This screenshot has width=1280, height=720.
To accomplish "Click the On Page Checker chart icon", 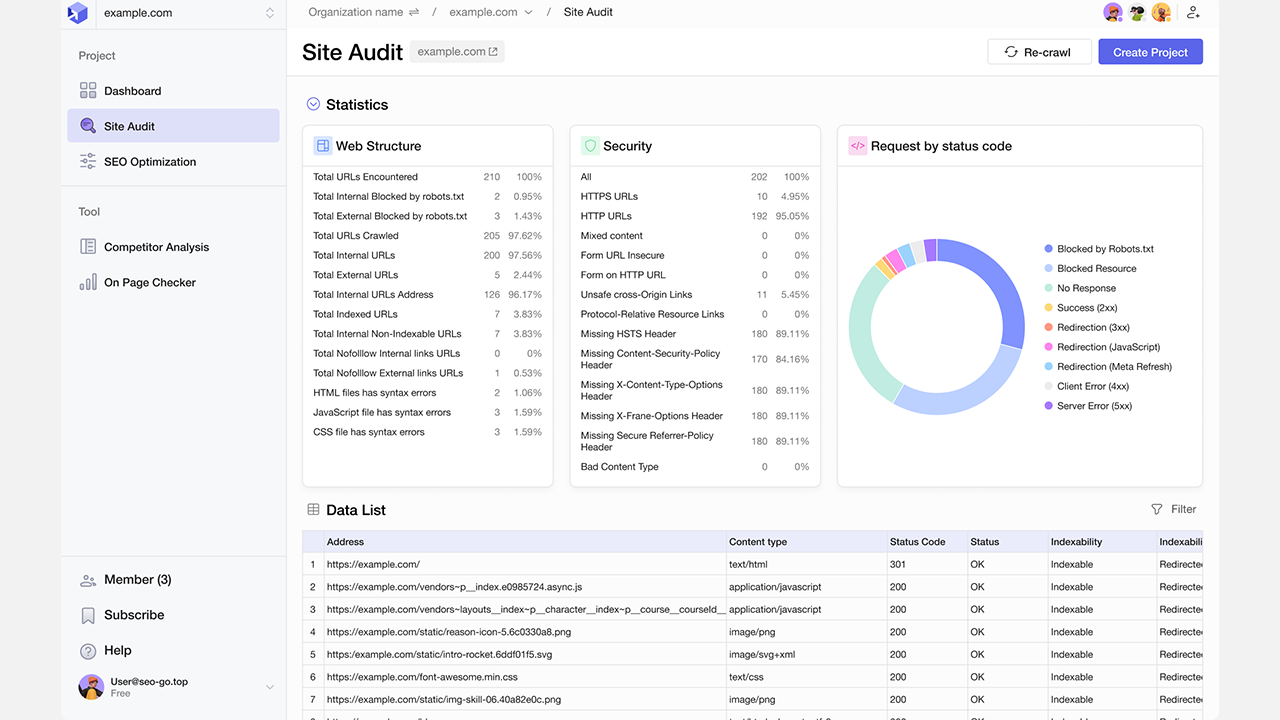I will [x=88, y=283].
